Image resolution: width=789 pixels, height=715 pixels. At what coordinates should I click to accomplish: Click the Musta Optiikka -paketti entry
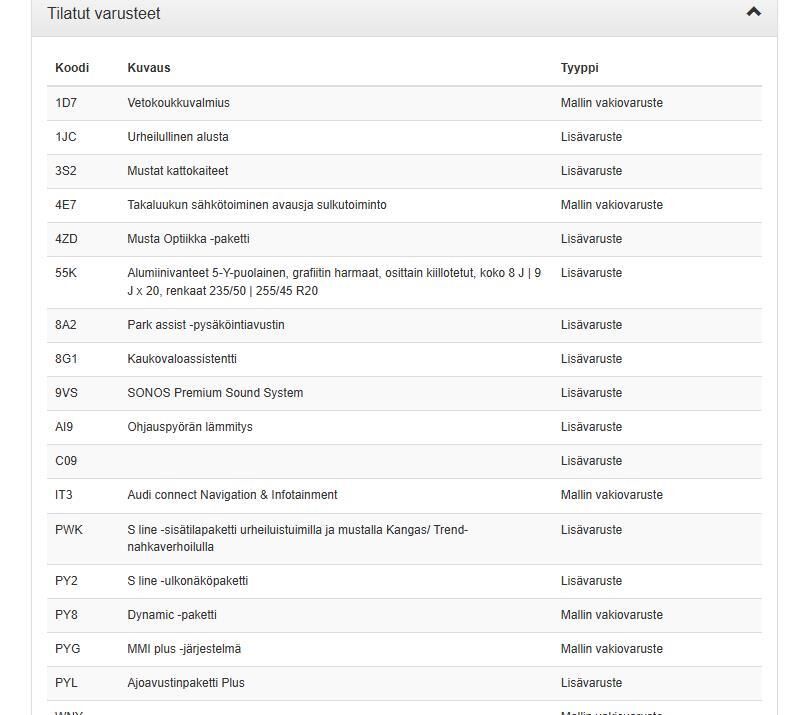[x=188, y=239]
